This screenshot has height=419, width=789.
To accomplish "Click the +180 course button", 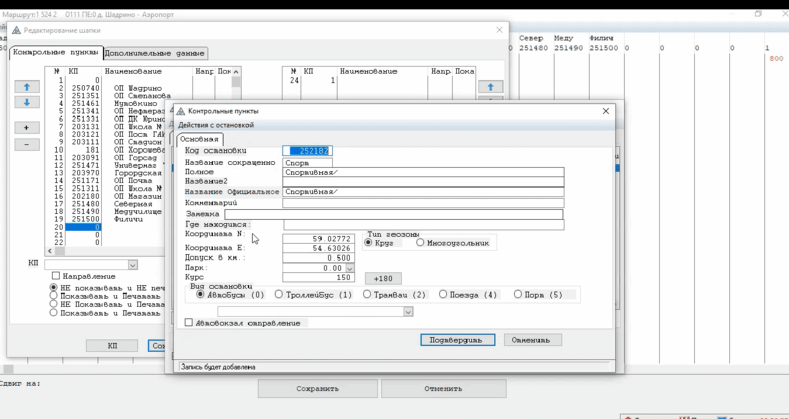I will point(383,278).
